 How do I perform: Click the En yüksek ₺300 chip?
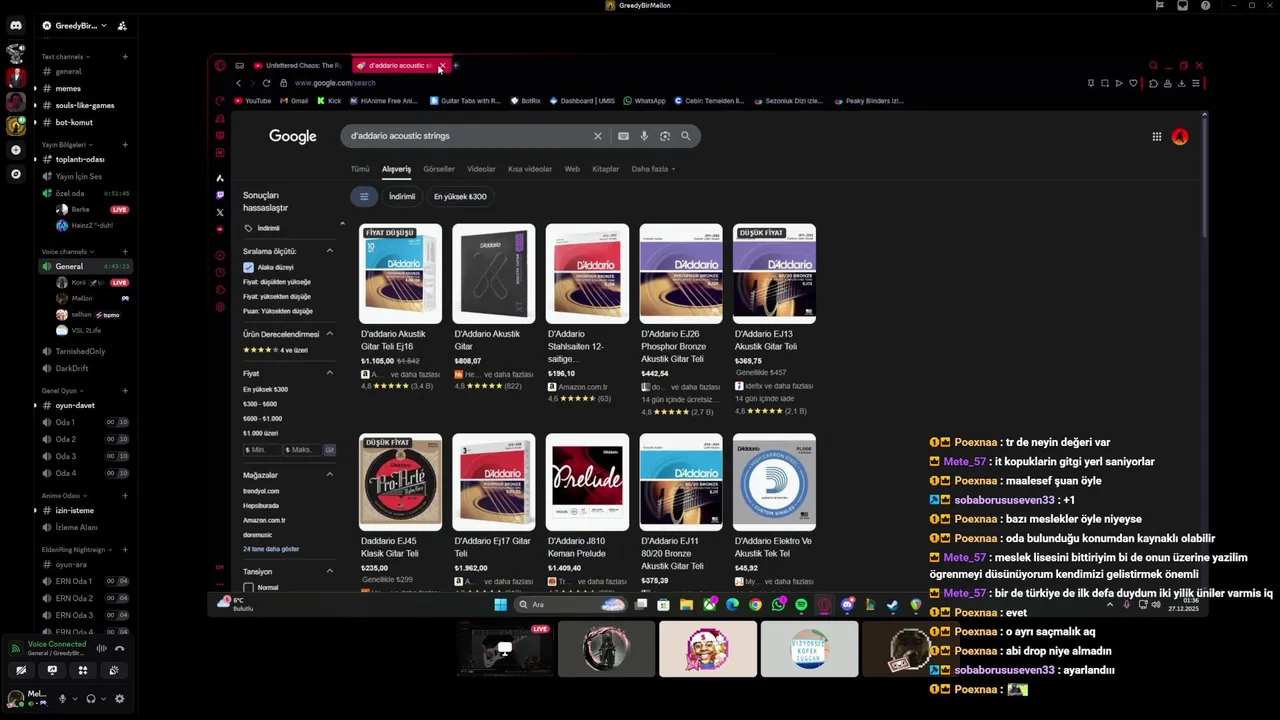460,197
